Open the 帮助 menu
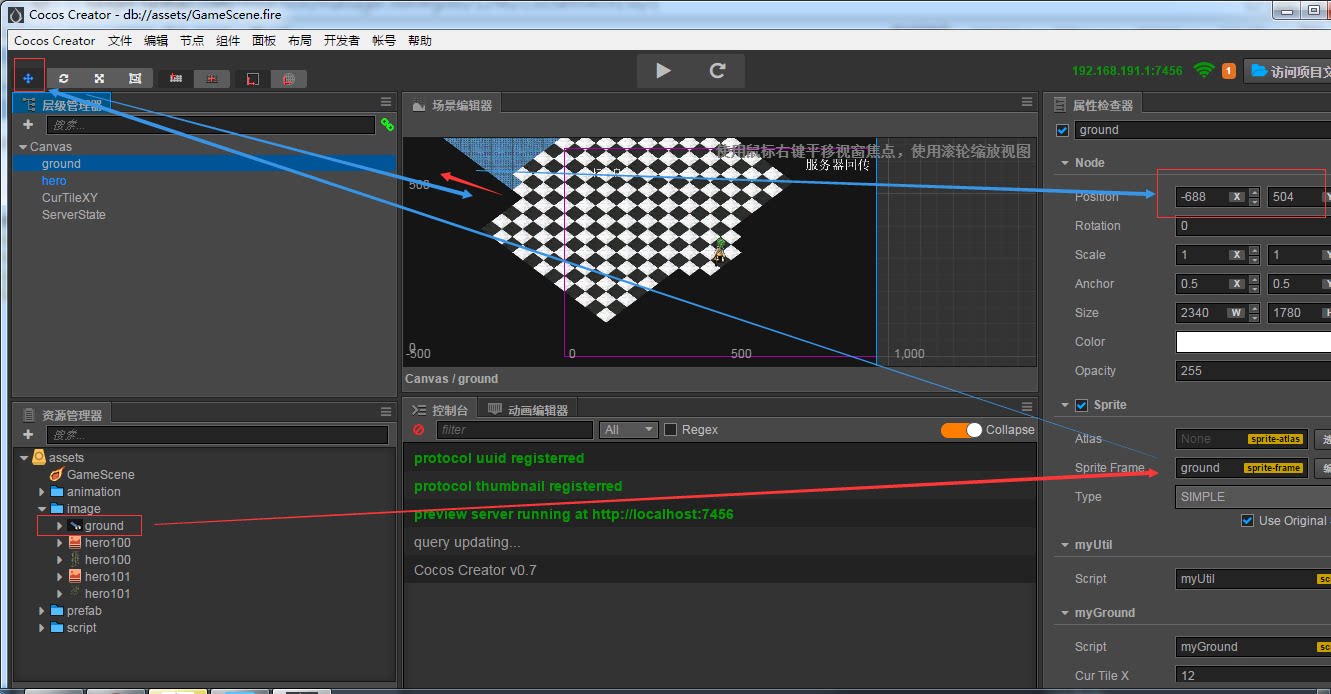 point(420,41)
